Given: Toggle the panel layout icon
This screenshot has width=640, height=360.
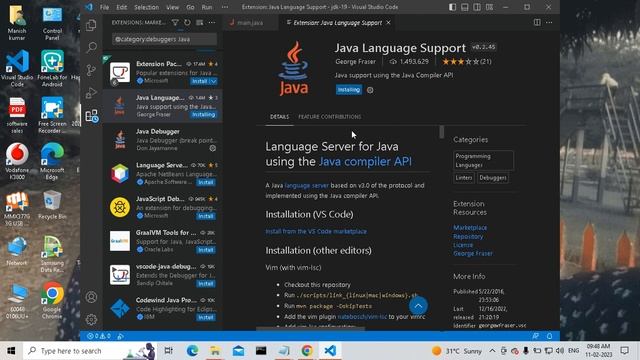Looking at the screenshot, I should tap(464, 7).
